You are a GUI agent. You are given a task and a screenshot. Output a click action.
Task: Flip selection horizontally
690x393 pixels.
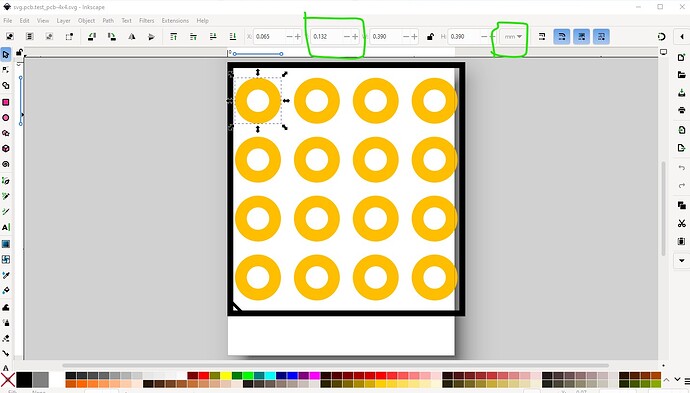[x=132, y=37]
